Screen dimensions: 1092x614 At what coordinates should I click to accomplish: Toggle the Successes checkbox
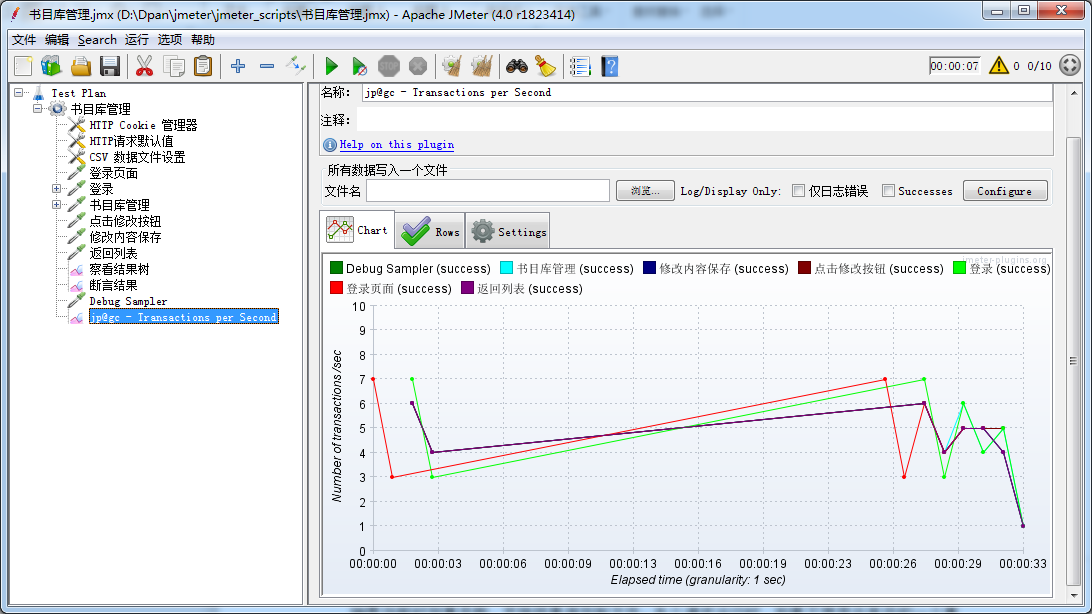(x=888, y=191)
